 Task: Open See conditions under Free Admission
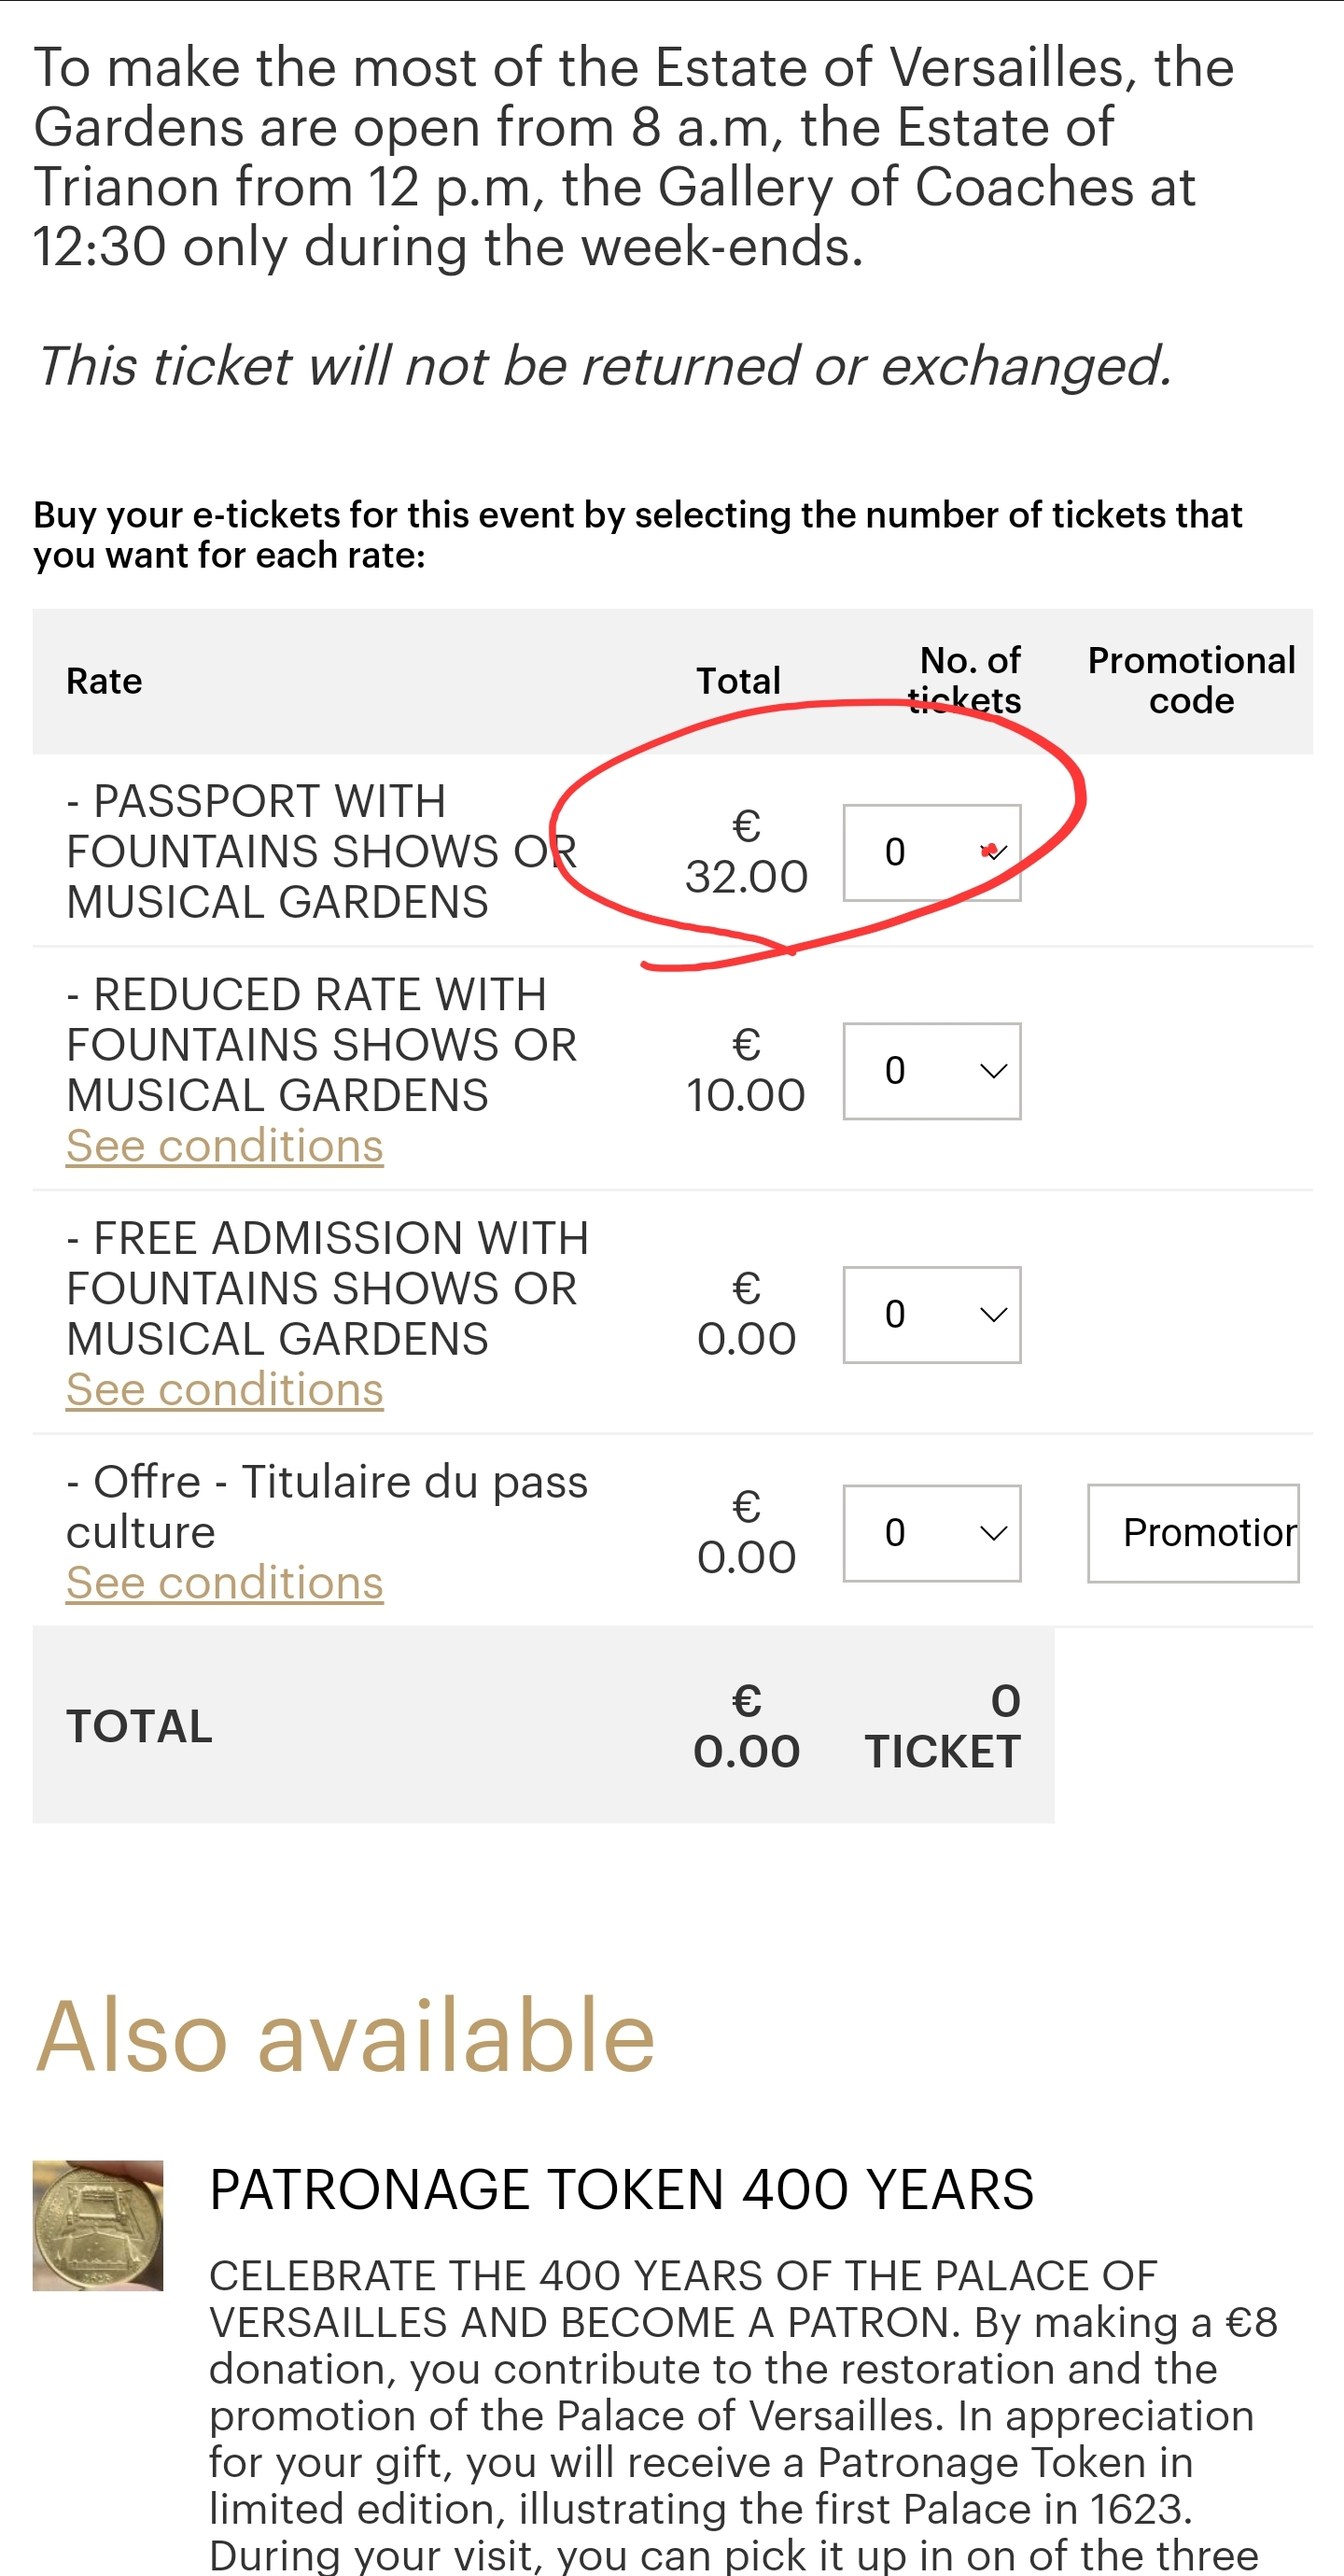pos(224,1390)
